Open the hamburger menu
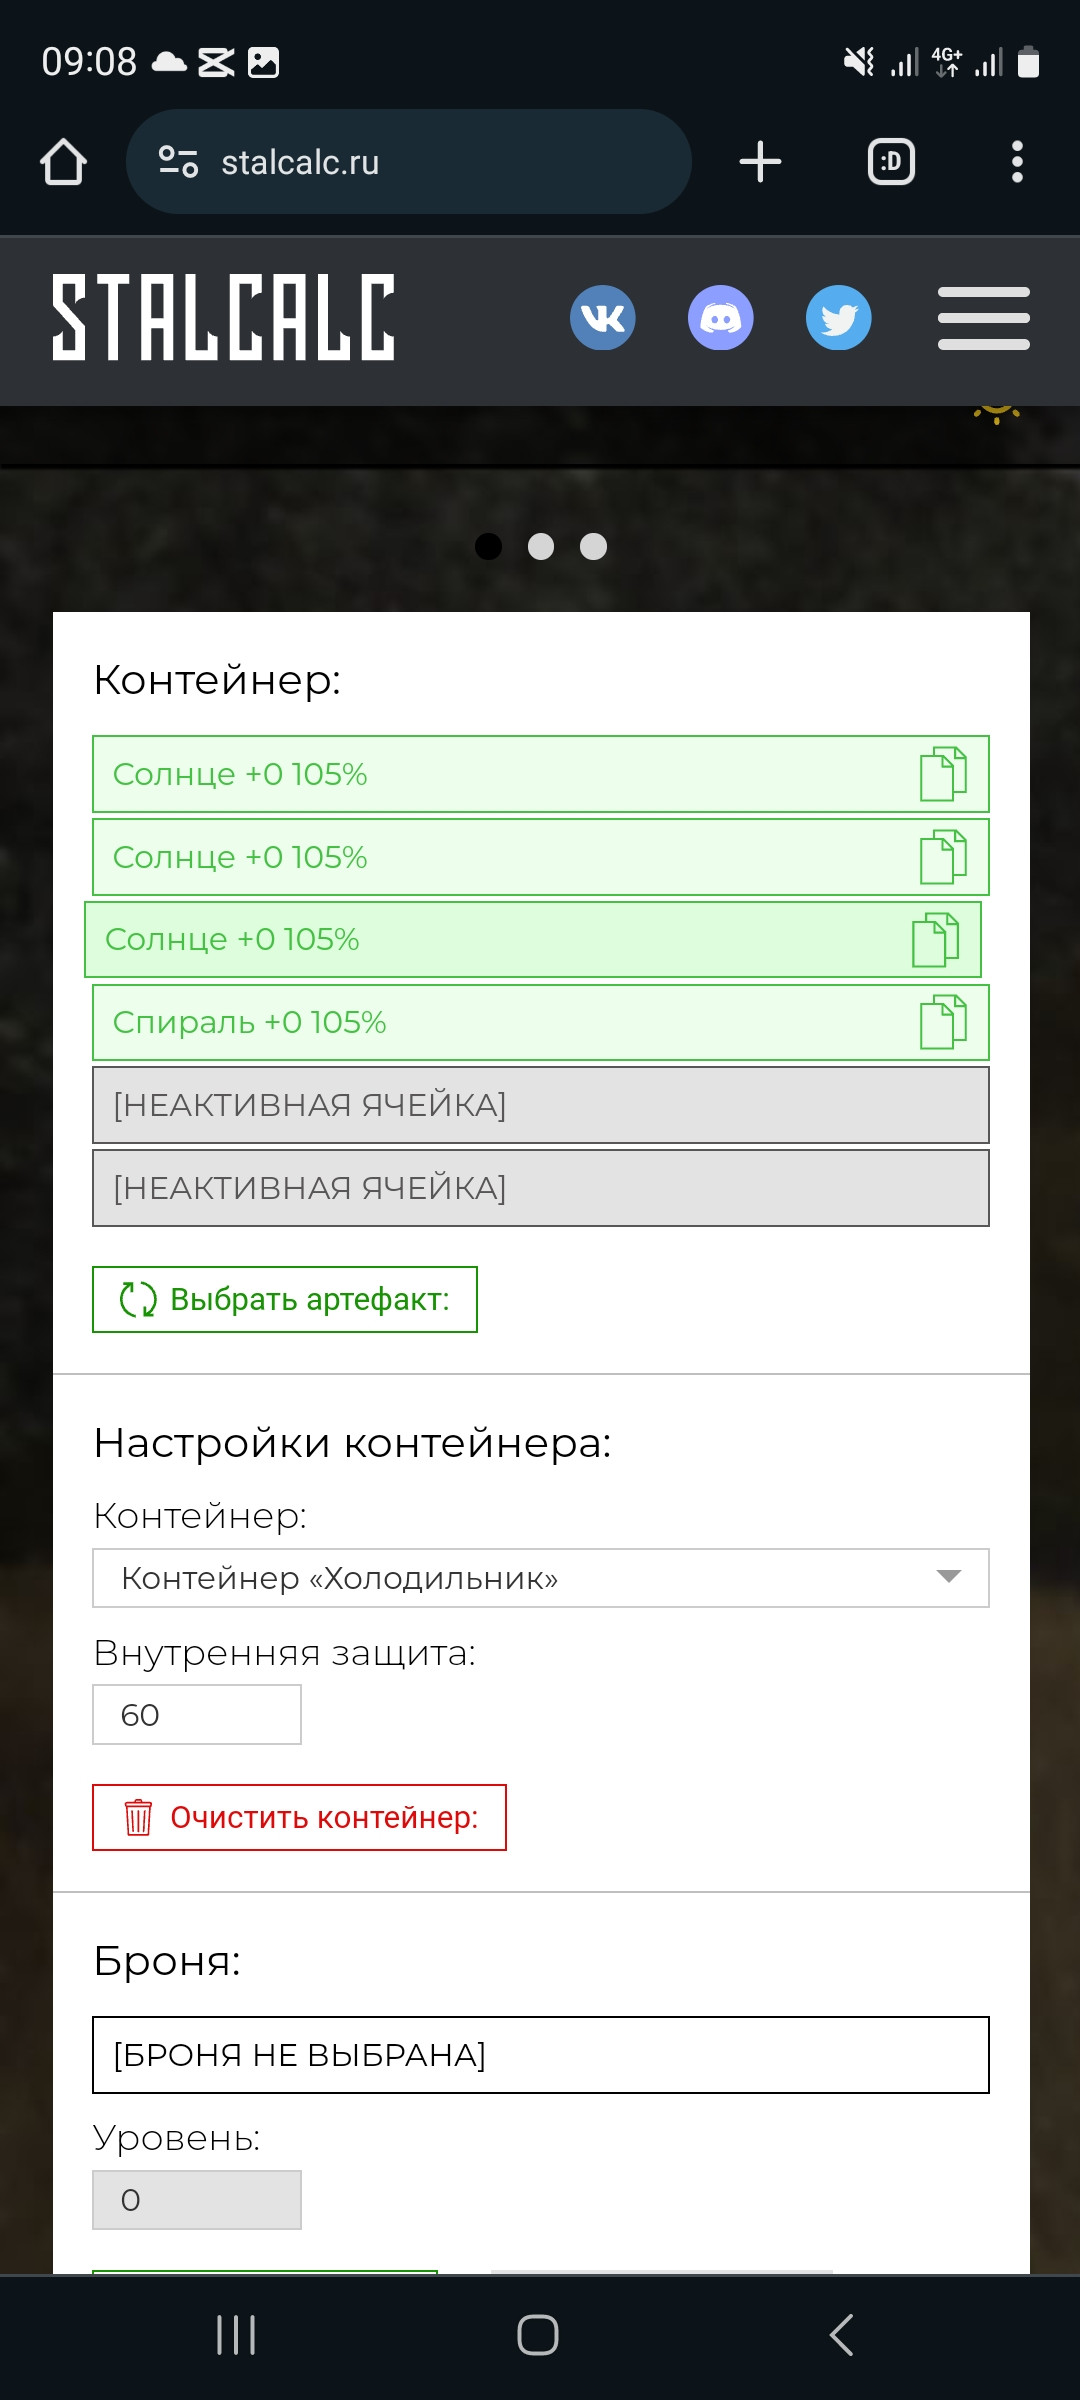Image resolution: width=1080 pixels, height=2400 pixels. coord(984,318)
